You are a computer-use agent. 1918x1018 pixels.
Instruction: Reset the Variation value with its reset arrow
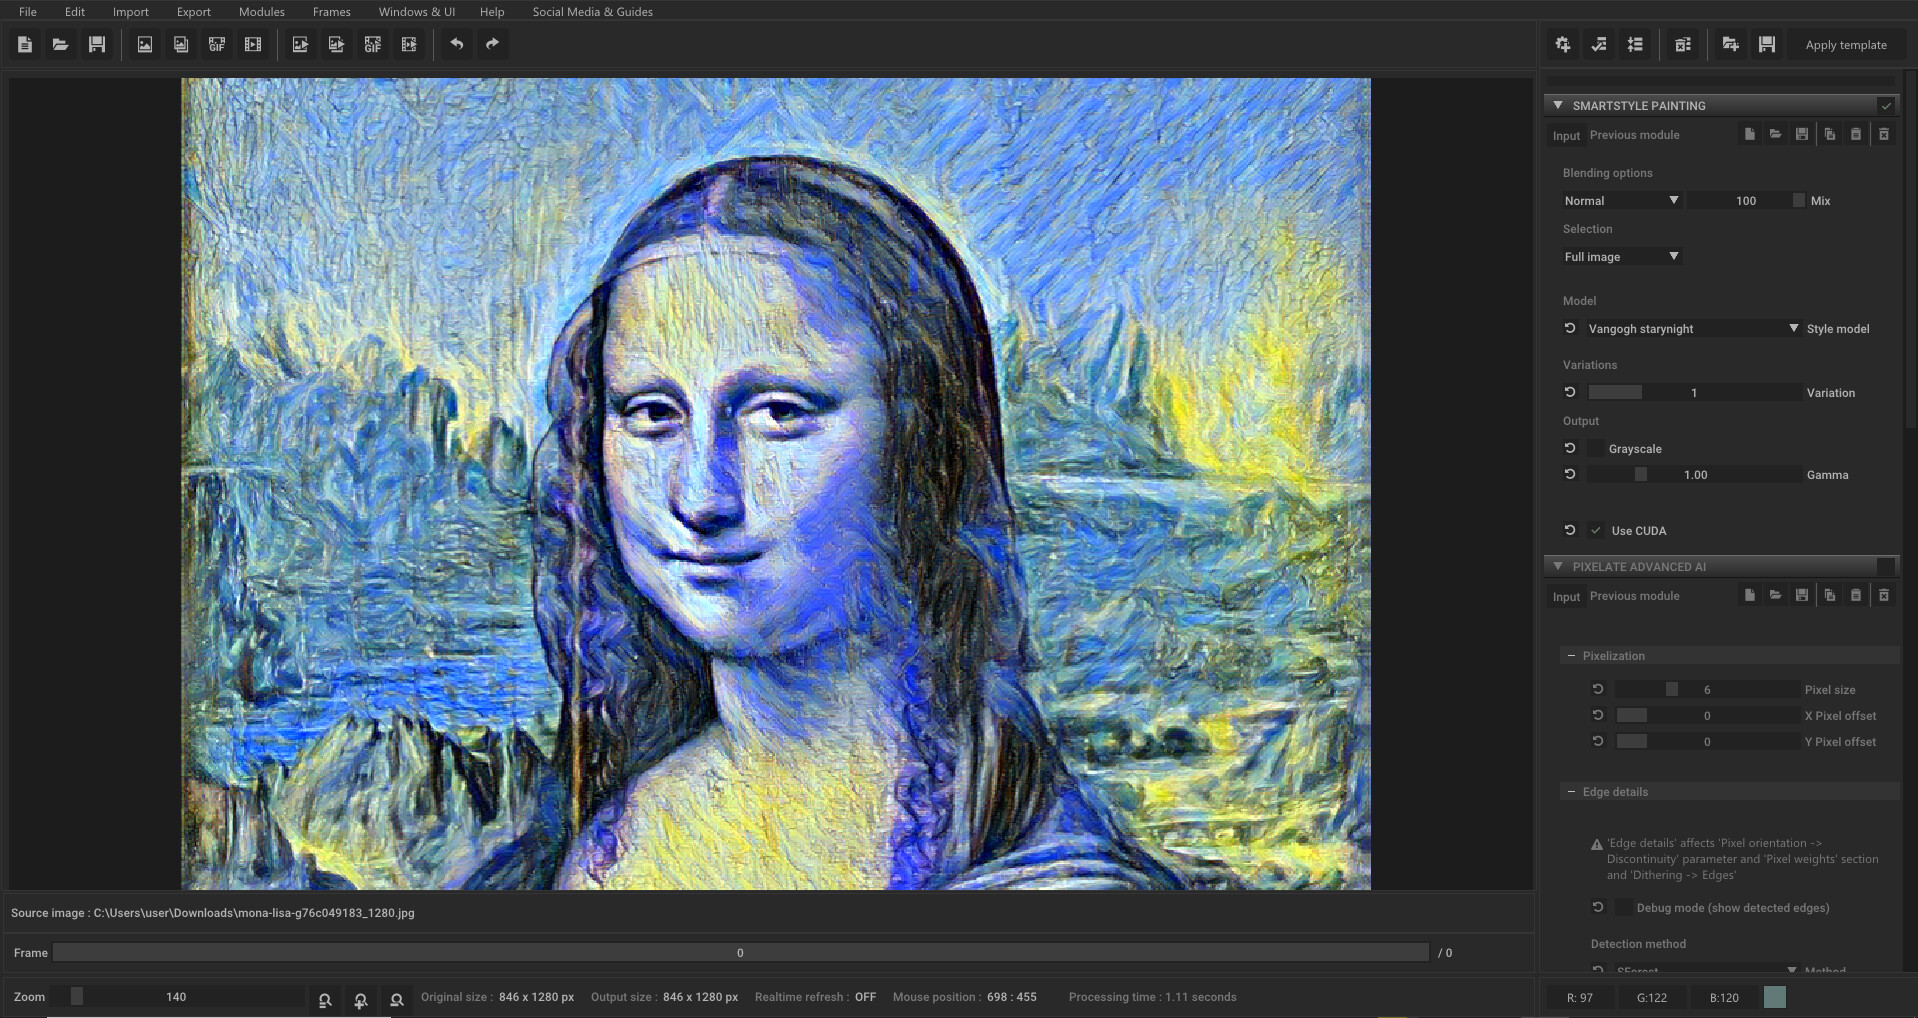[1568, 392]
